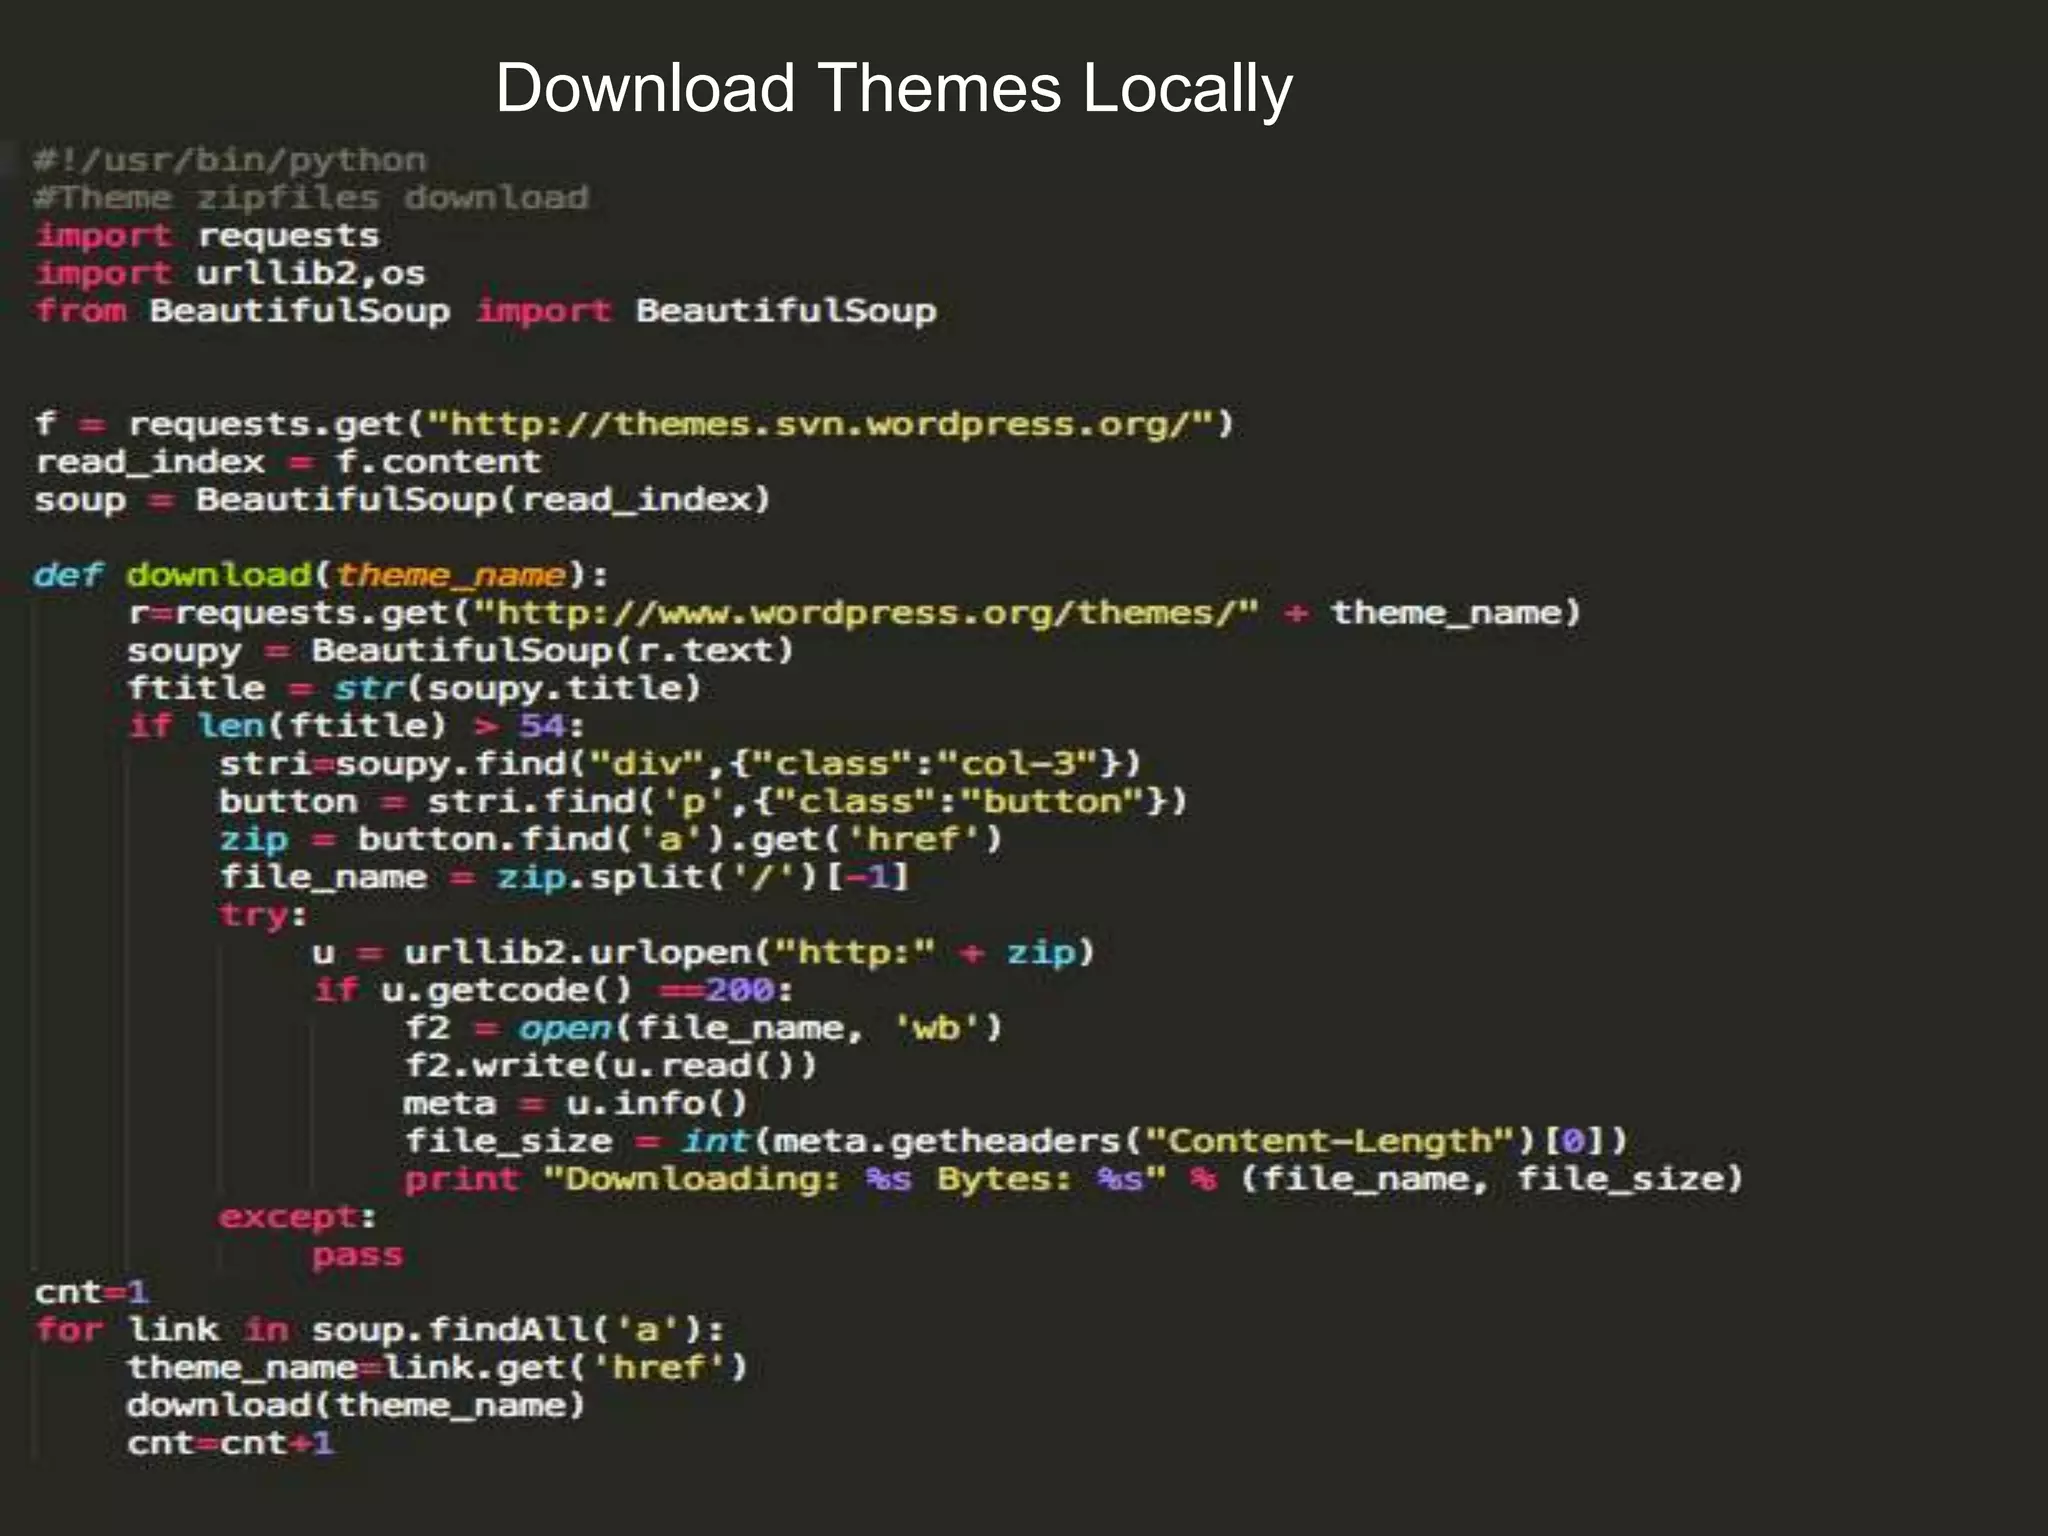
Task: Click the 'if len(ftitle) > 54:' condition
Action: pyautogui.click(x=357, y=725)
